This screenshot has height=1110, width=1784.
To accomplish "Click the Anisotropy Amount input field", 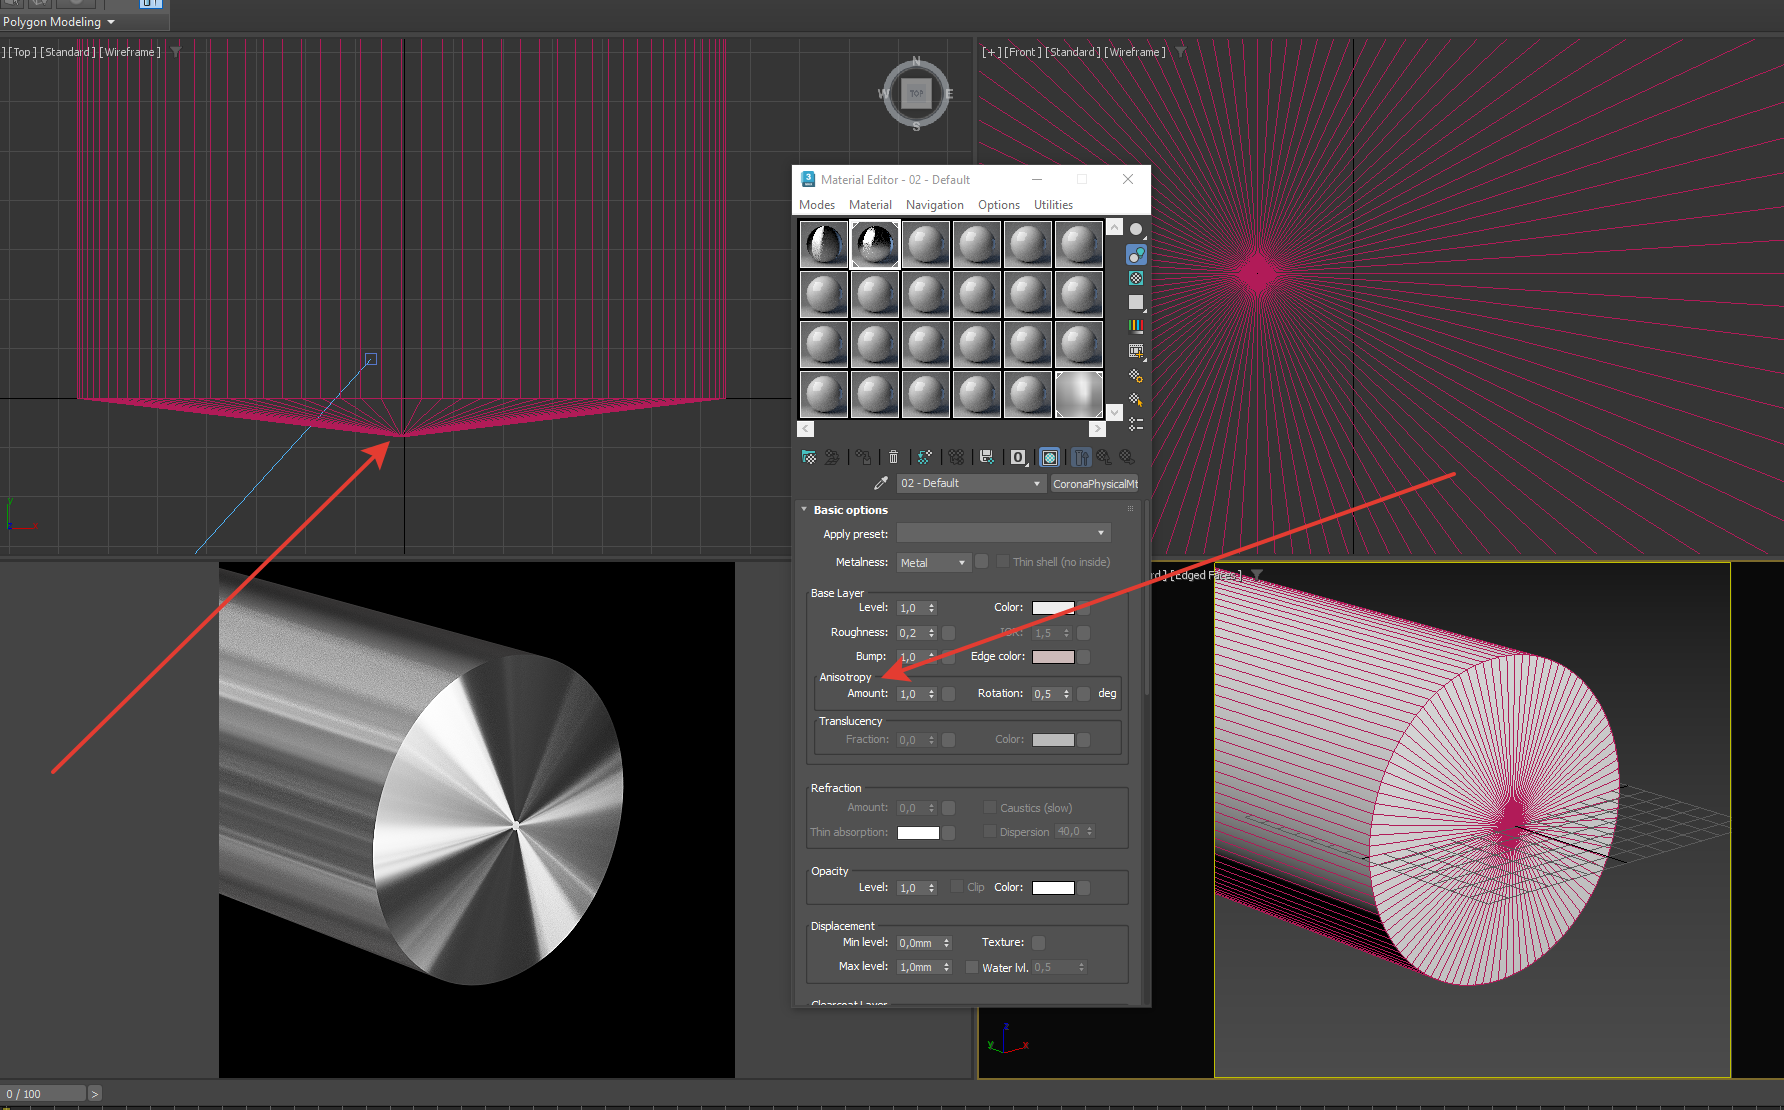I will (x=910, y=694).
